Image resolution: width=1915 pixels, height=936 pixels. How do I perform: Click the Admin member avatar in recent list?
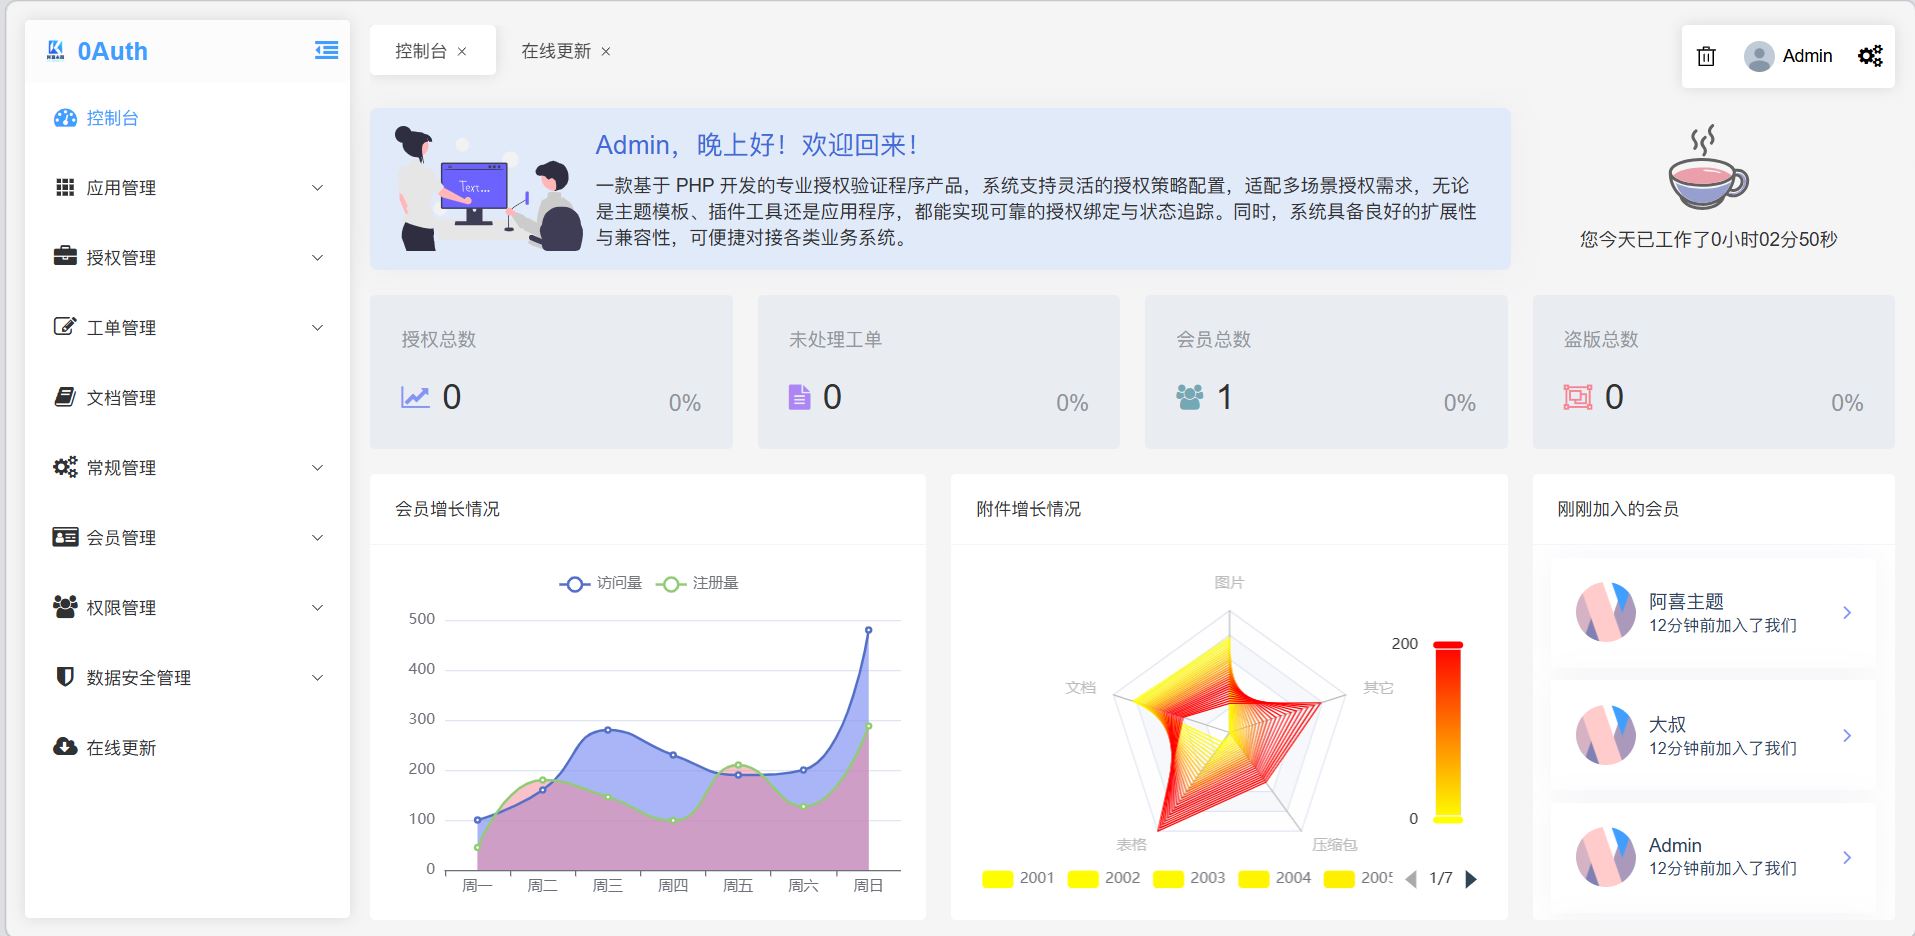1606,857
